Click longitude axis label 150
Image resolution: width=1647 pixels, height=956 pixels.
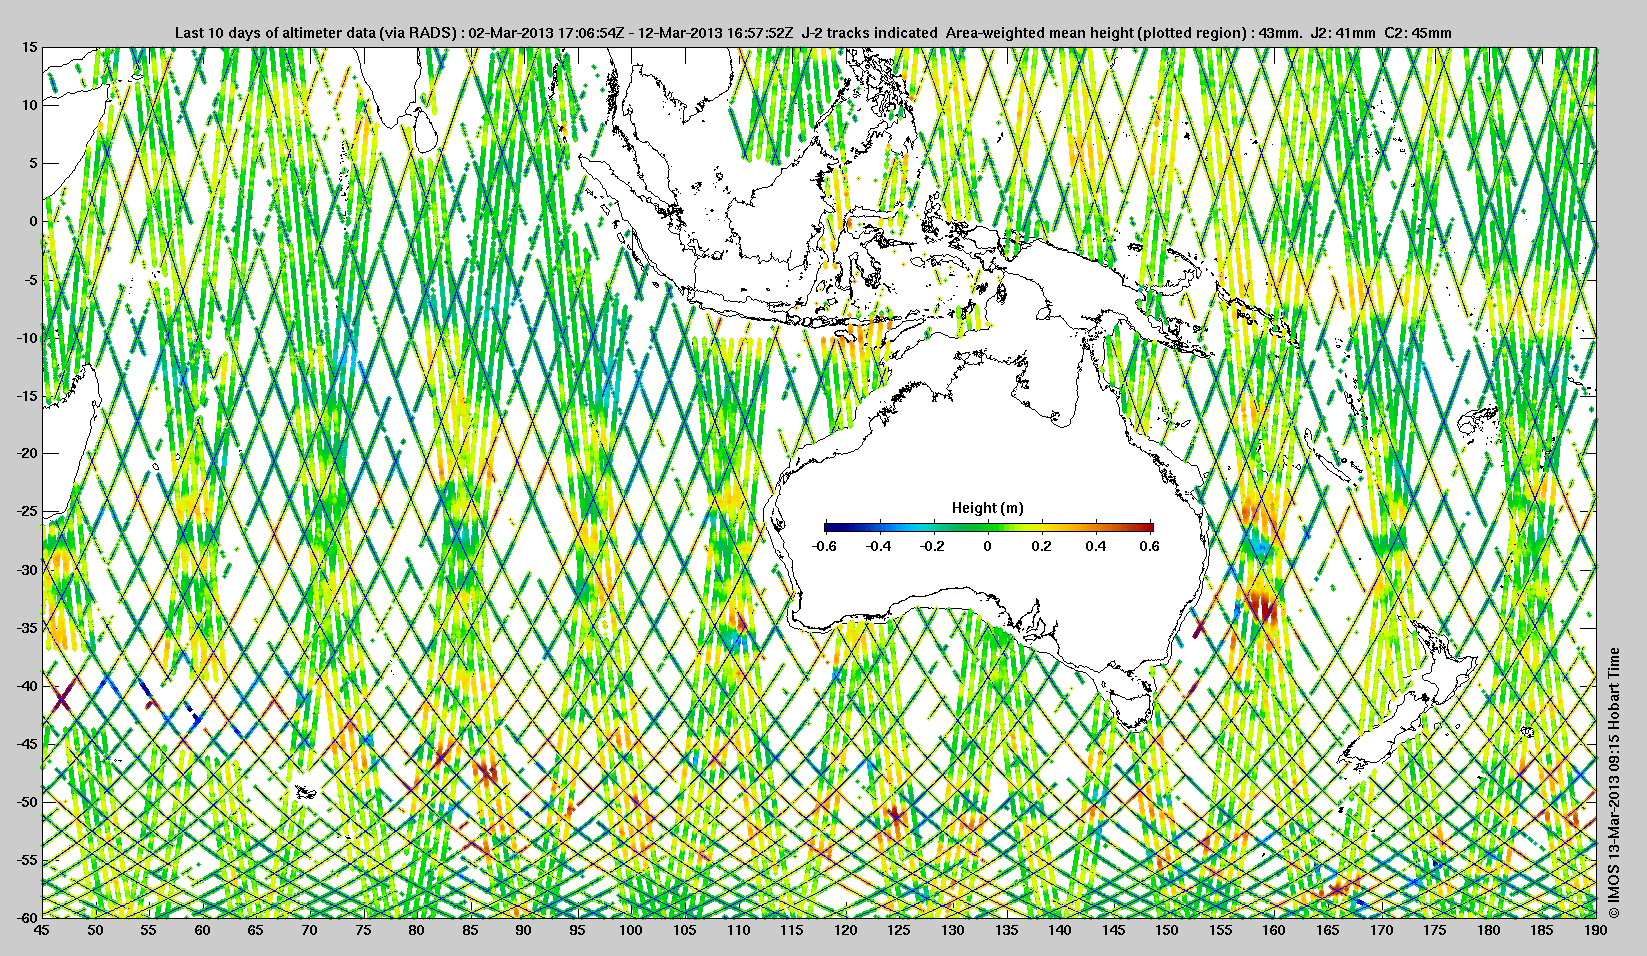tap(1167, 930)
